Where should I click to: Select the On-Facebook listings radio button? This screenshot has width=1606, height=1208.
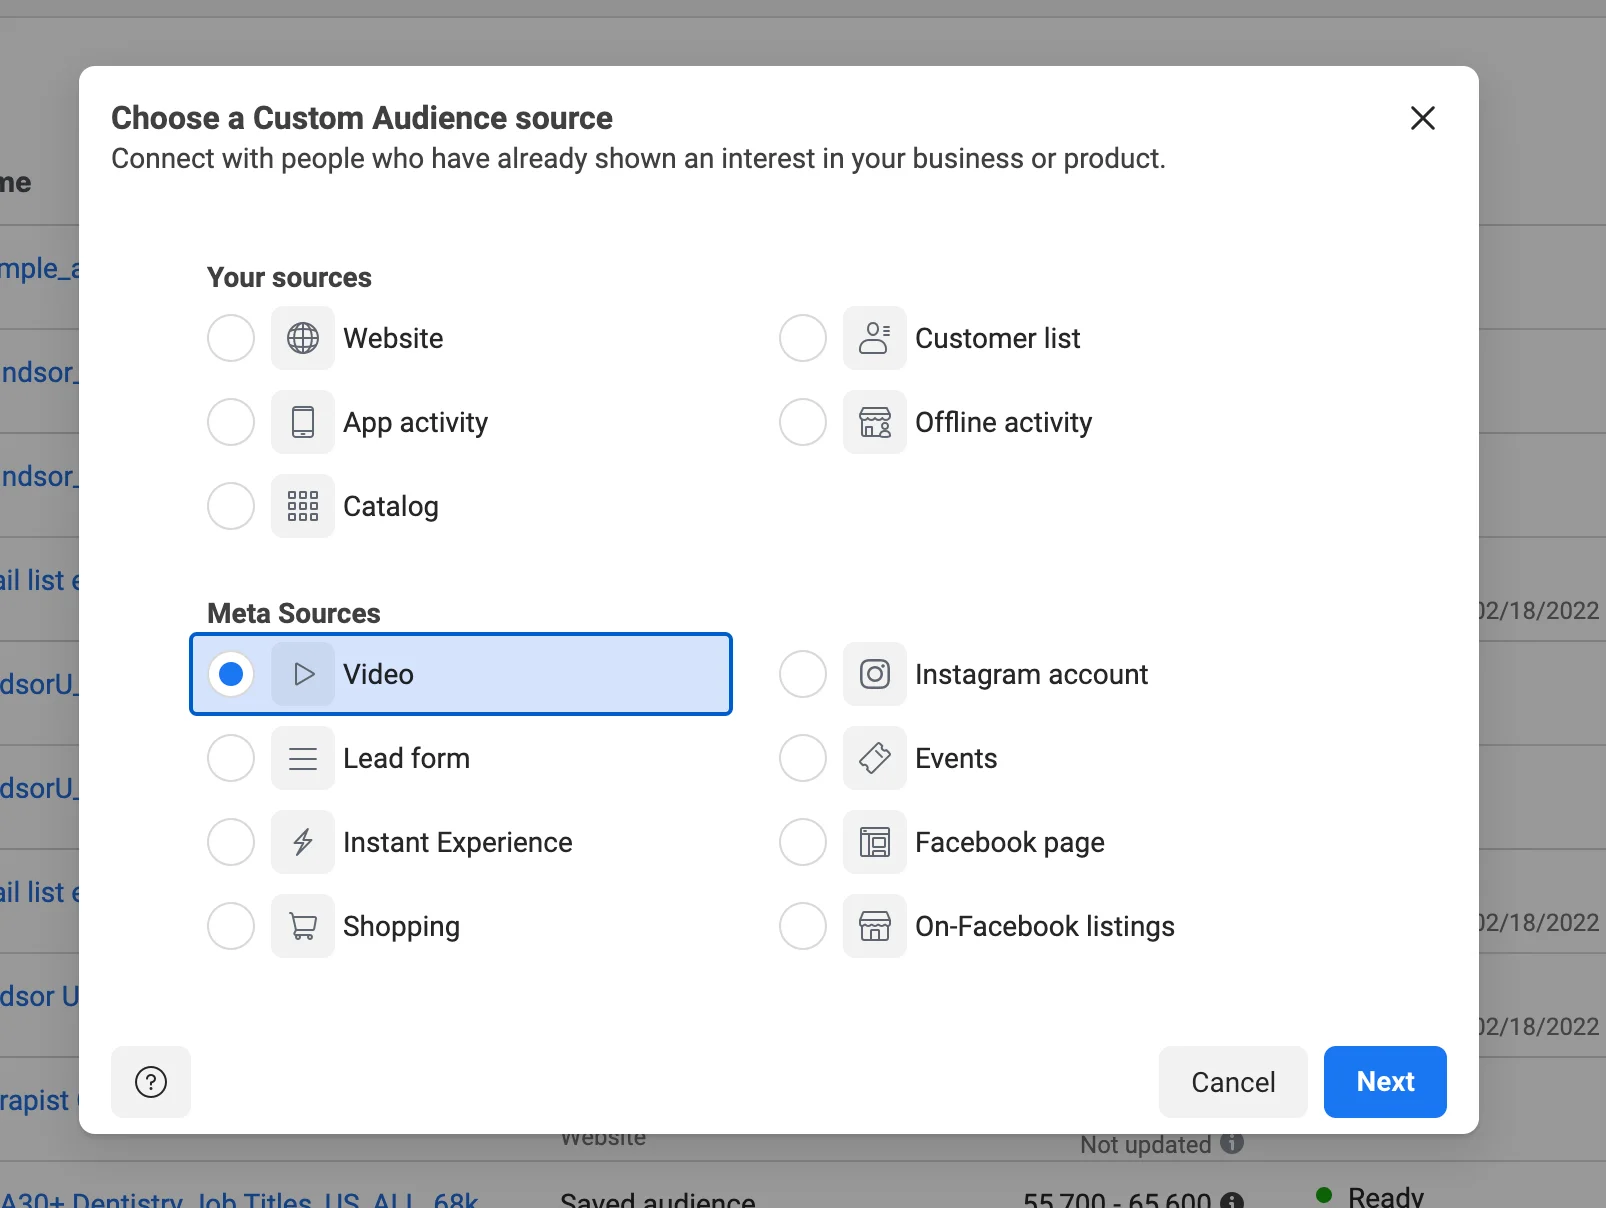click(803, 926)
